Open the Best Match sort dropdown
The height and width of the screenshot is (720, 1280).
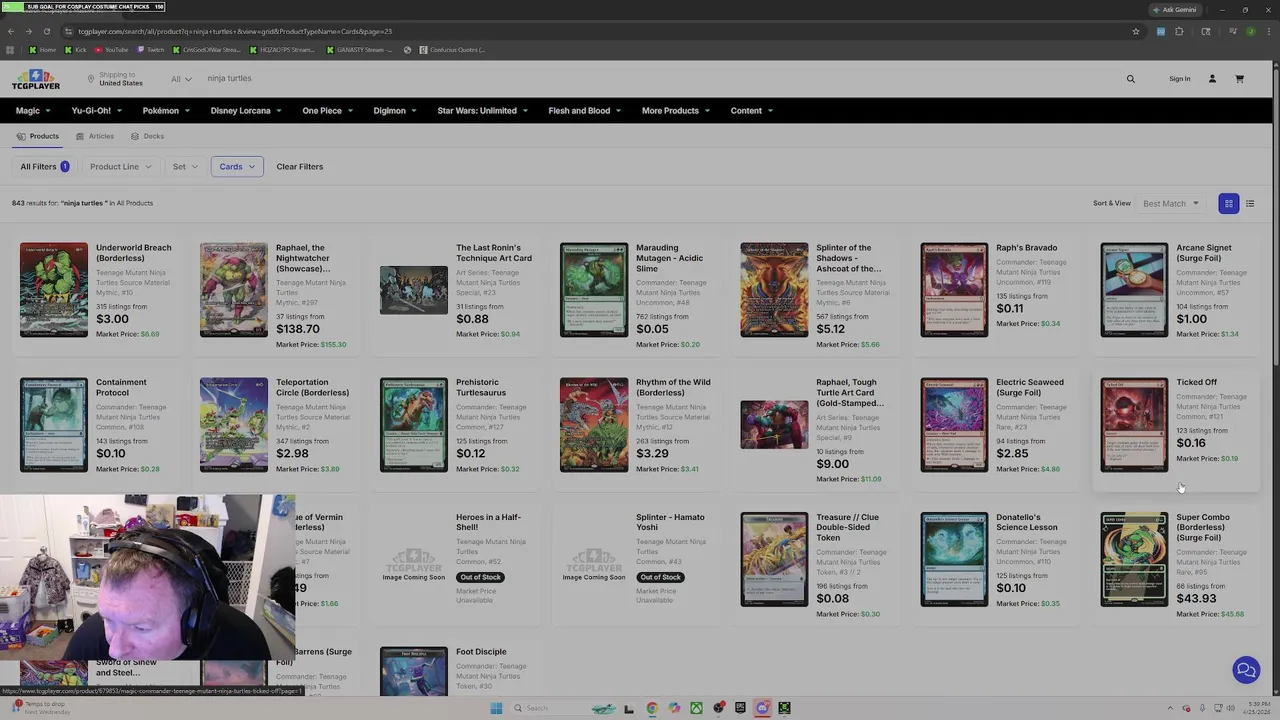(1171, 204)
